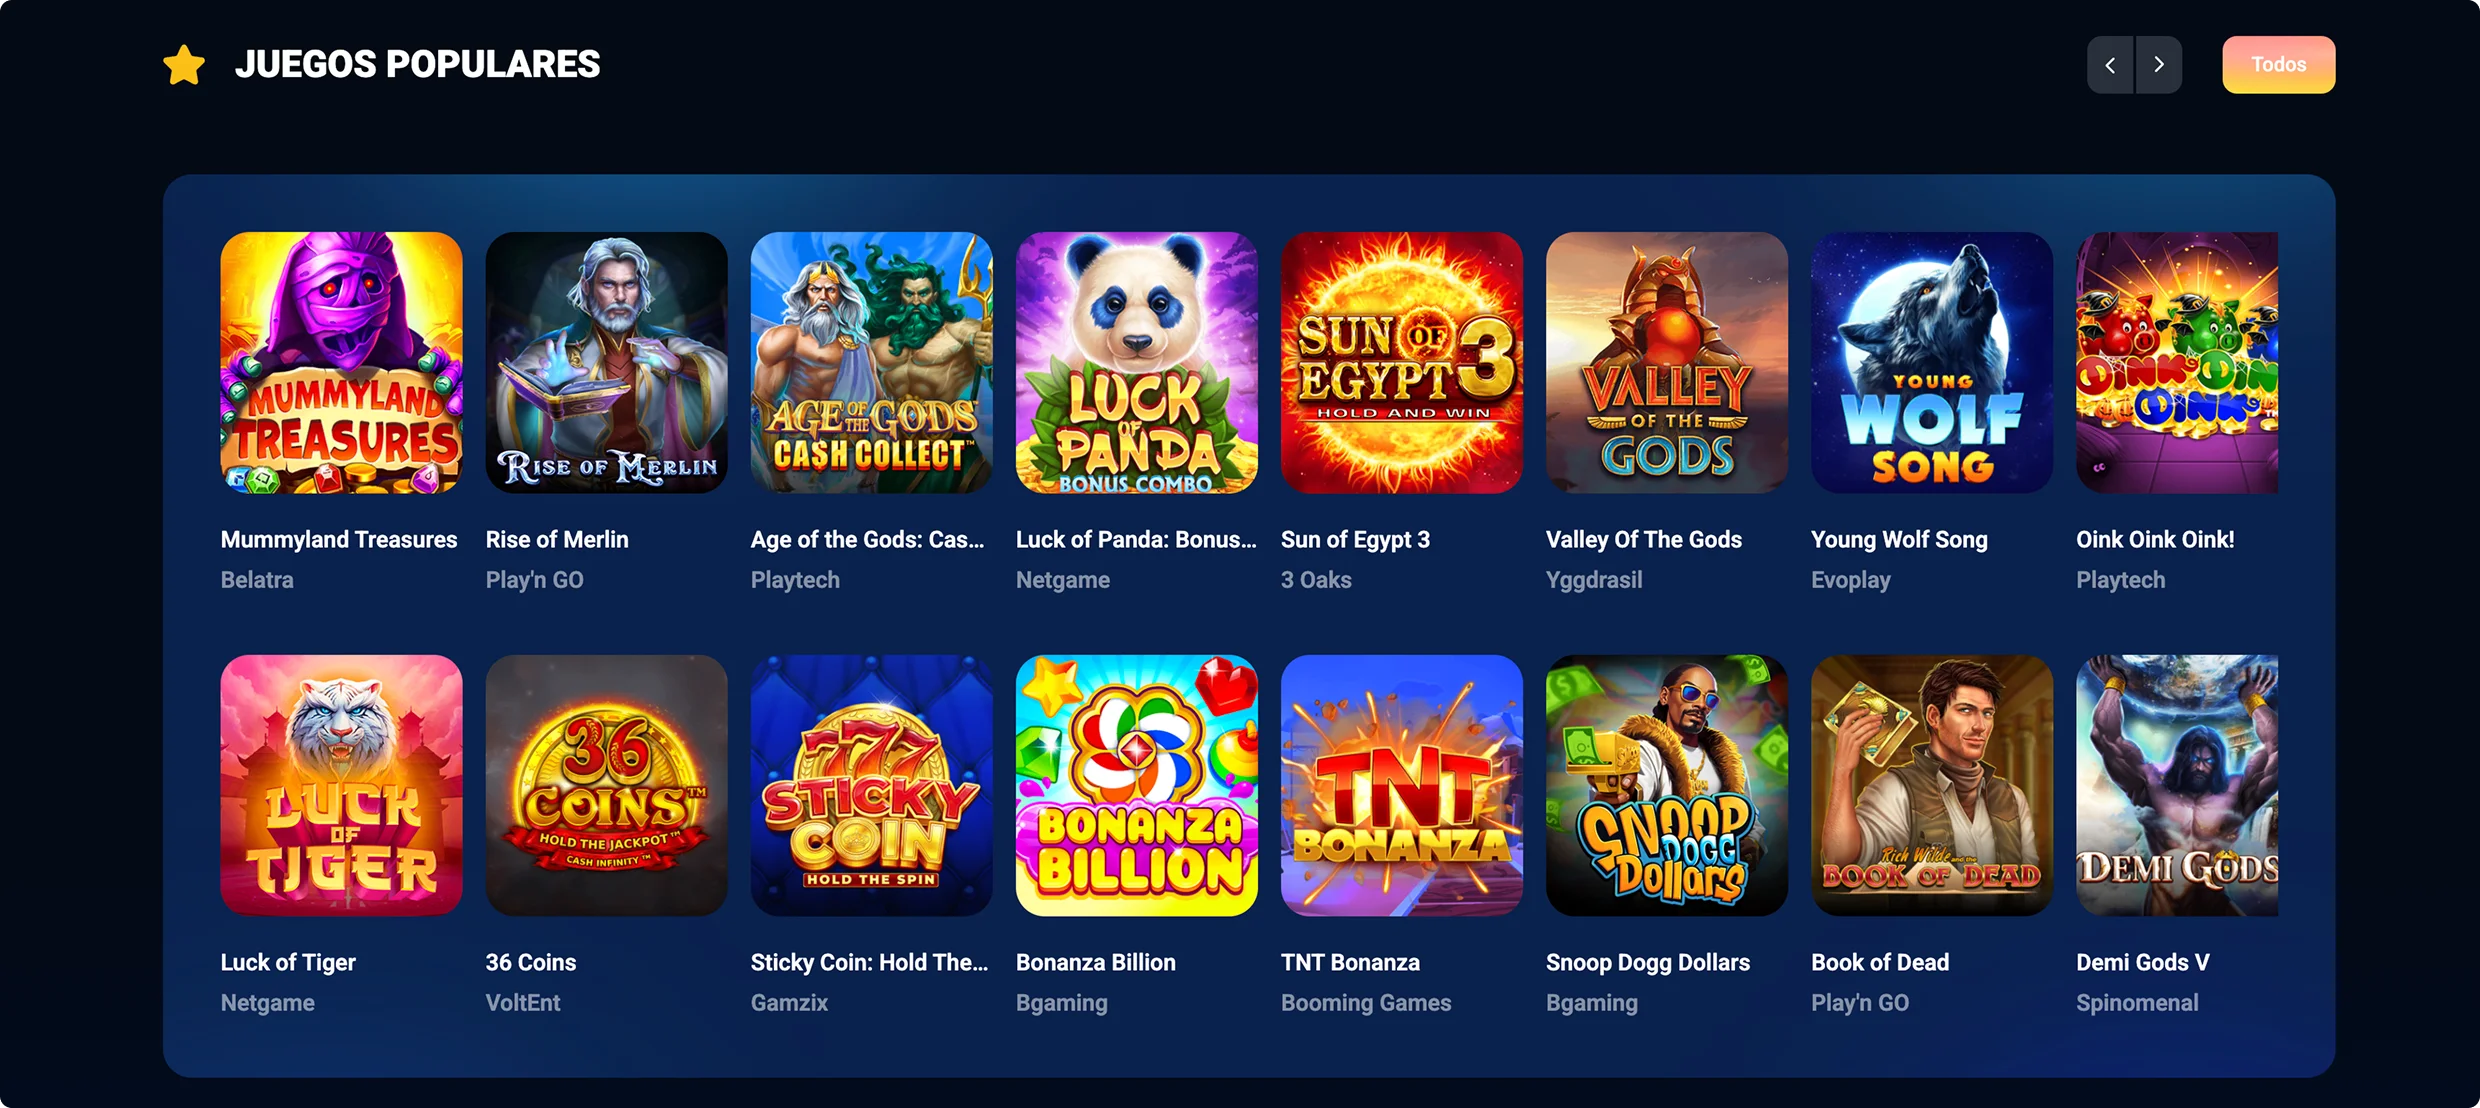Select the 36 Coins game tile
The width and height of the screenshot is (2480, 1108).
click(606, 786)
